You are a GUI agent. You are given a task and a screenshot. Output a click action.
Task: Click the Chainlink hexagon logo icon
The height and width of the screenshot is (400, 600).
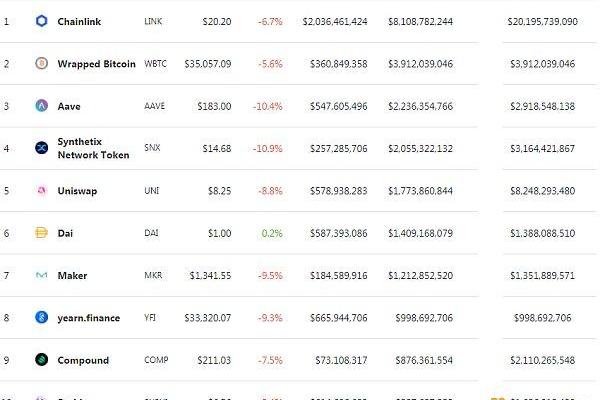click(x=41, y=21)
